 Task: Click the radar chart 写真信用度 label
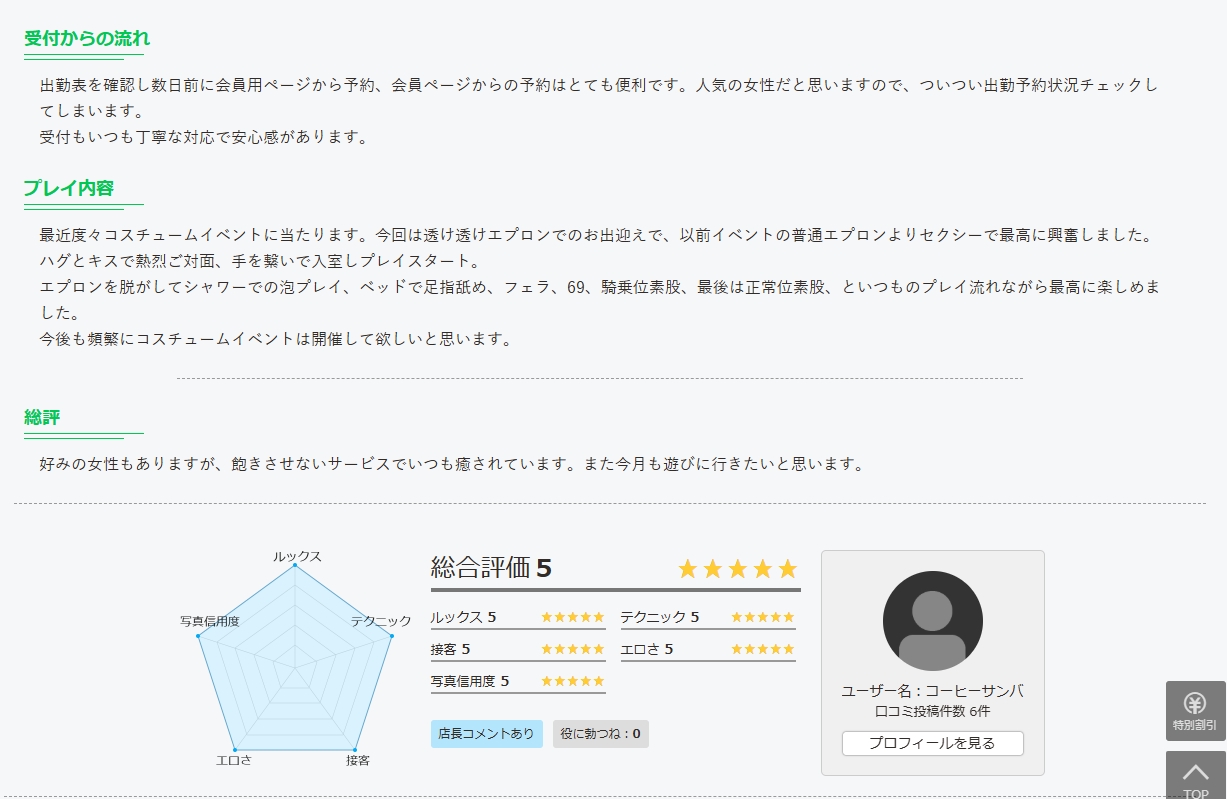tap(210, 621)
